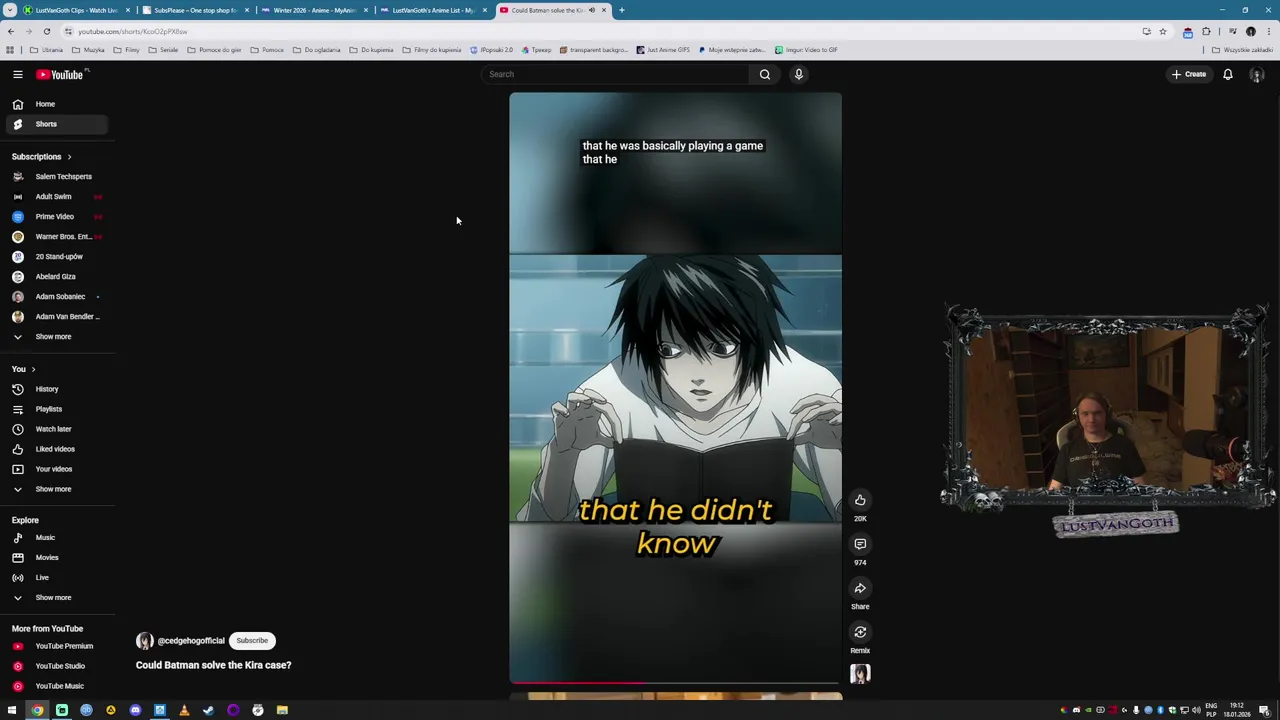
Task: Open the Home page in sidebar
Action: 56,104
